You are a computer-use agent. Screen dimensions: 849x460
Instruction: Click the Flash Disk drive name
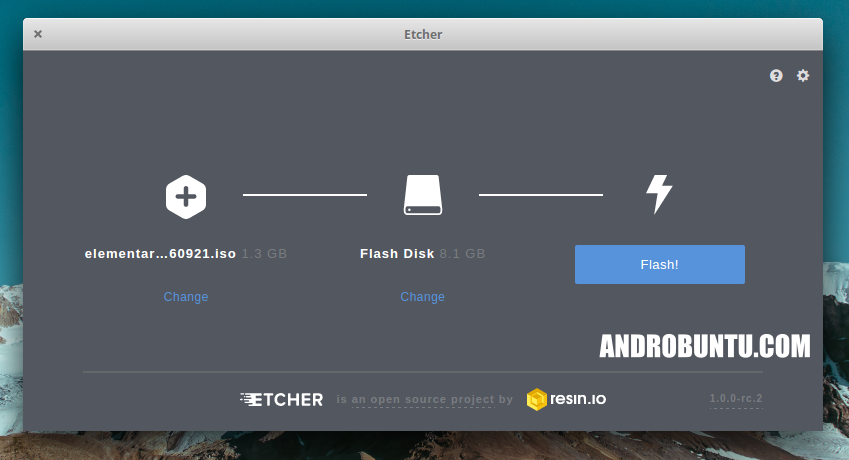[397, 254]
